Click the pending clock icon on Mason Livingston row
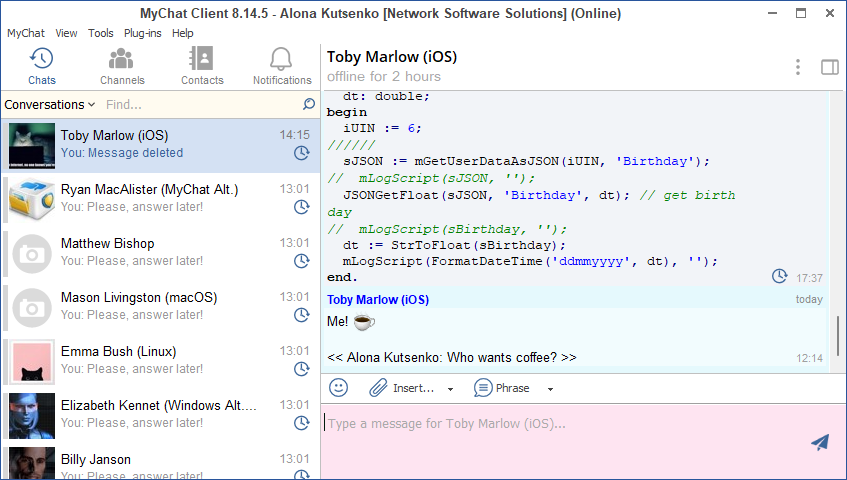 click(301, 315)
